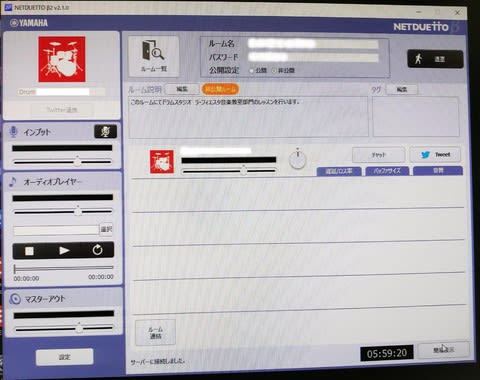Click the Tweet bird button
480x380 pixels.
[x=435, y=155]
